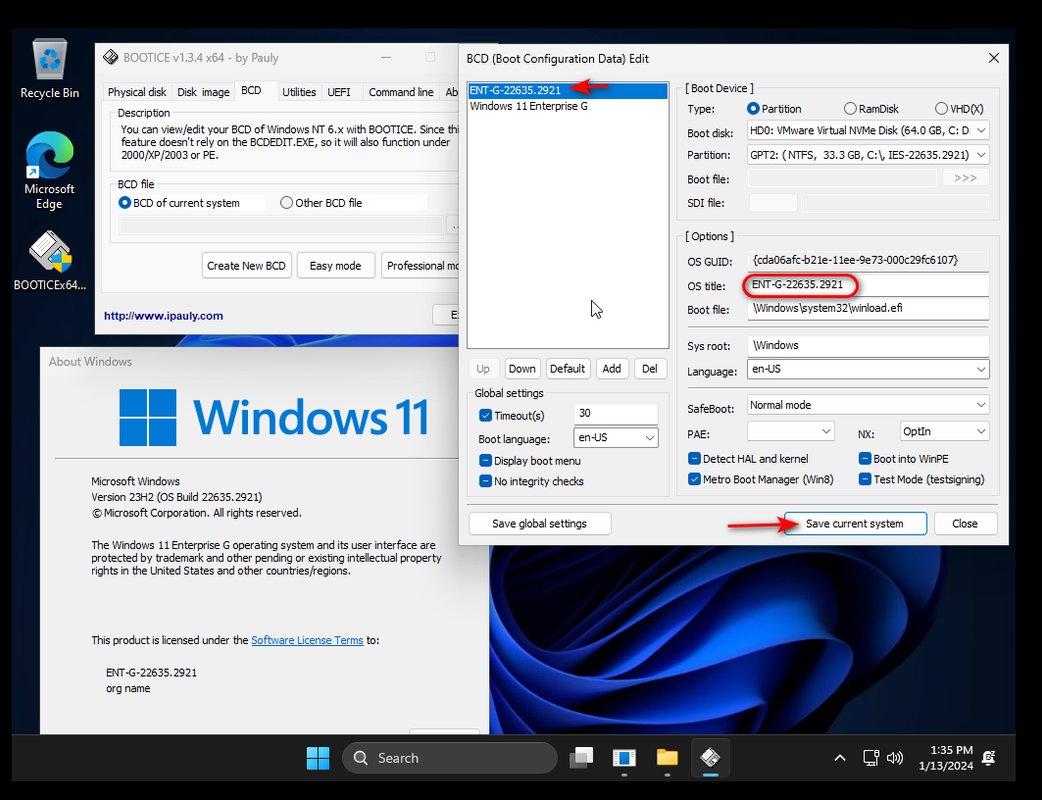Image resolution: width=1042 pixels, height=800 pixels.
Task: Click the Default button
Action: [568, 369]
